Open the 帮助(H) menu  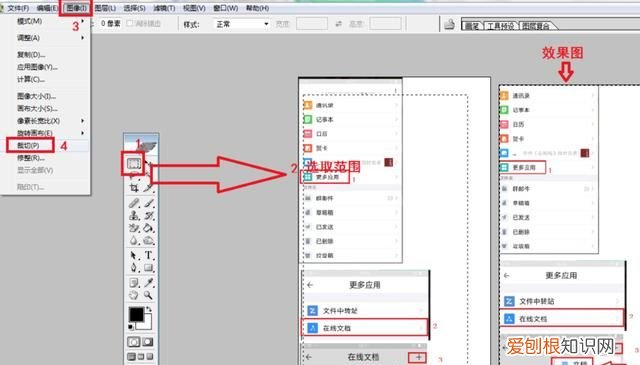[257, 8]
